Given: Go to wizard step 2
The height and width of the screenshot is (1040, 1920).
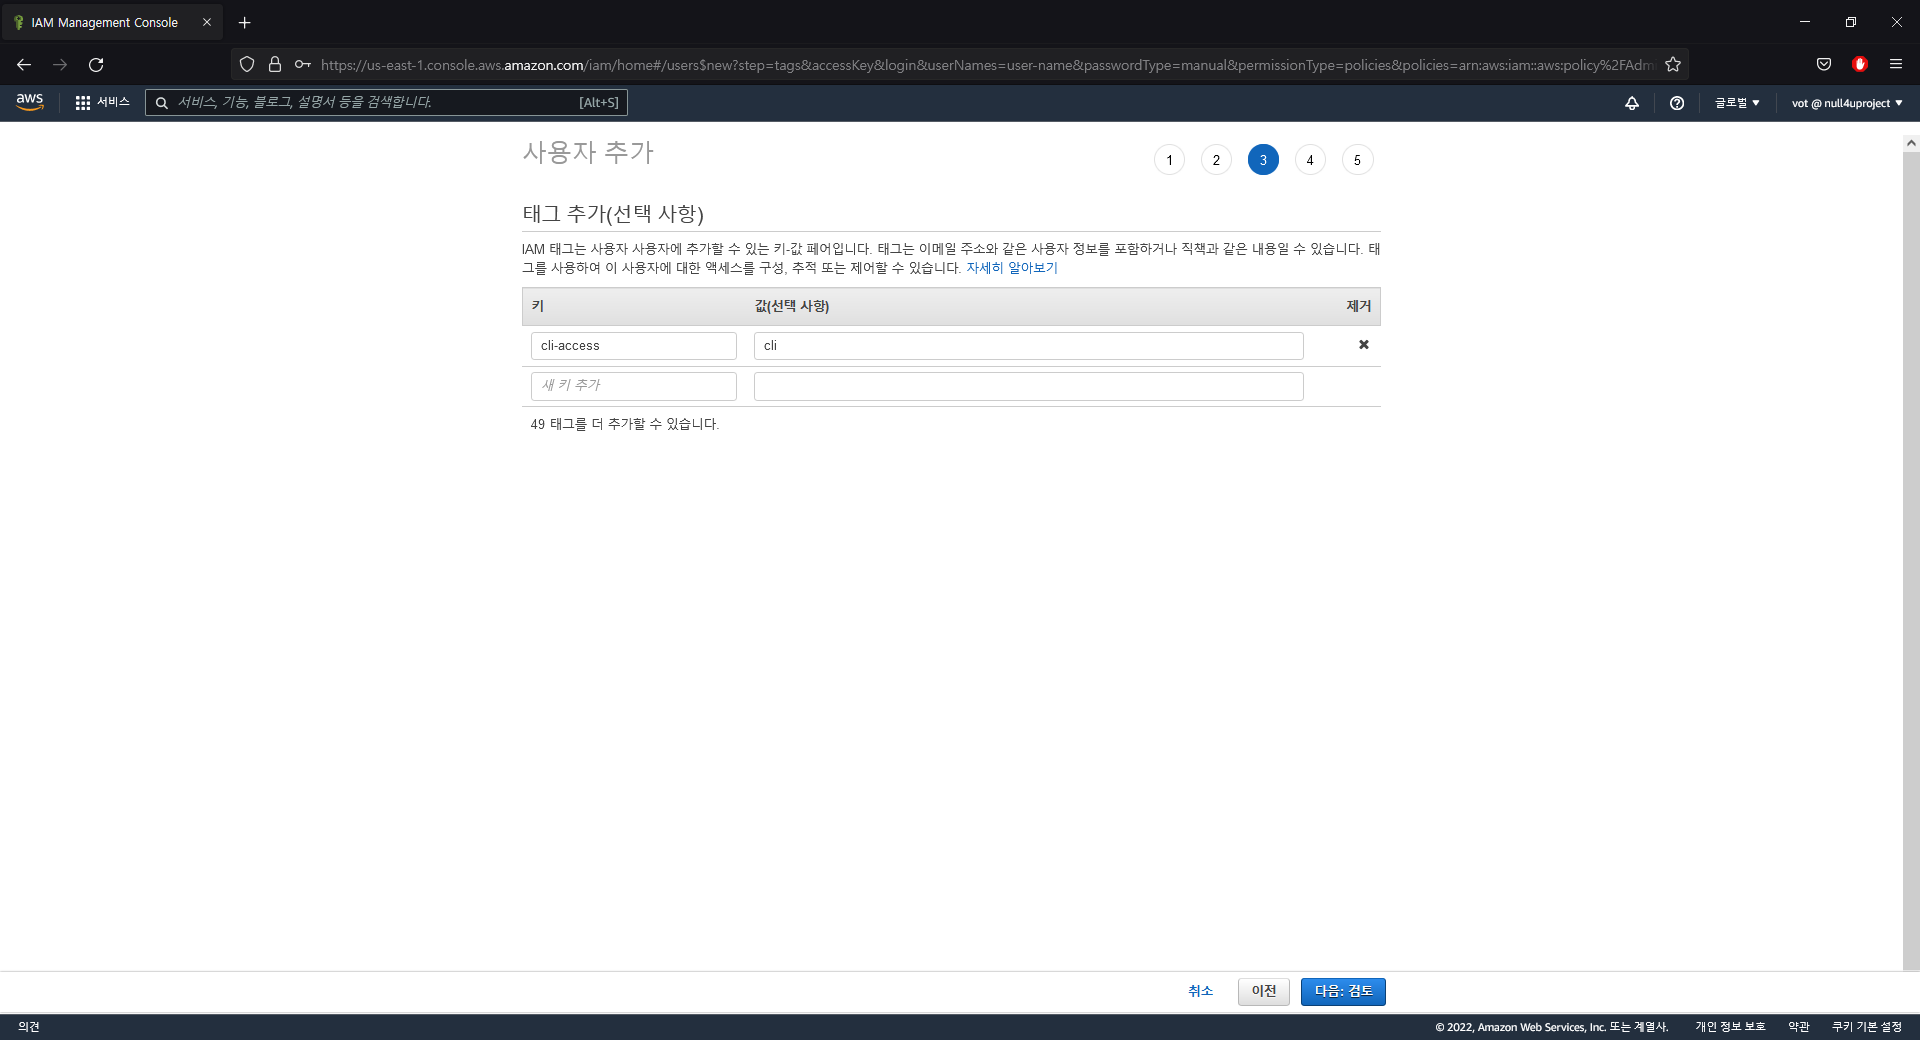Looking at the screenshot, I should pyautogui.click(x=1216, y=160).
